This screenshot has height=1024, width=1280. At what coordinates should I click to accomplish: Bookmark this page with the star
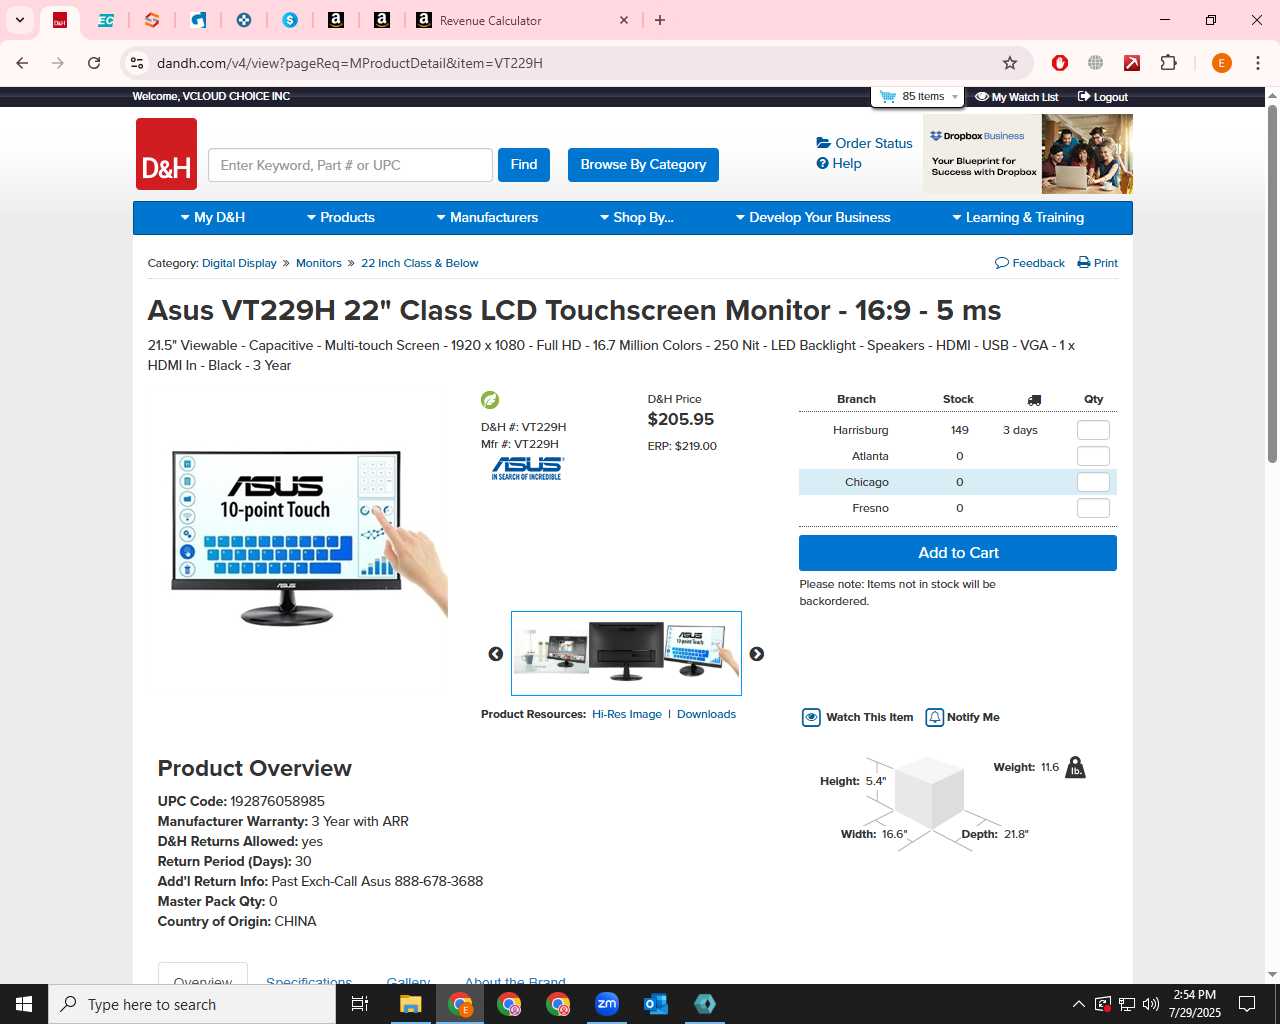pyautogui.click(x=1010, y=63)
